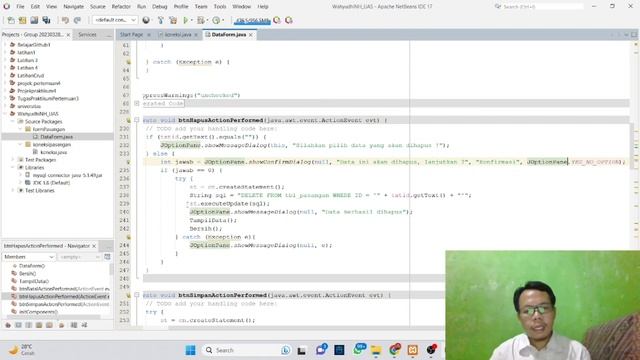Open the Tools menu
This screenshot has width=640, height=360.
(x=220, y=7)
